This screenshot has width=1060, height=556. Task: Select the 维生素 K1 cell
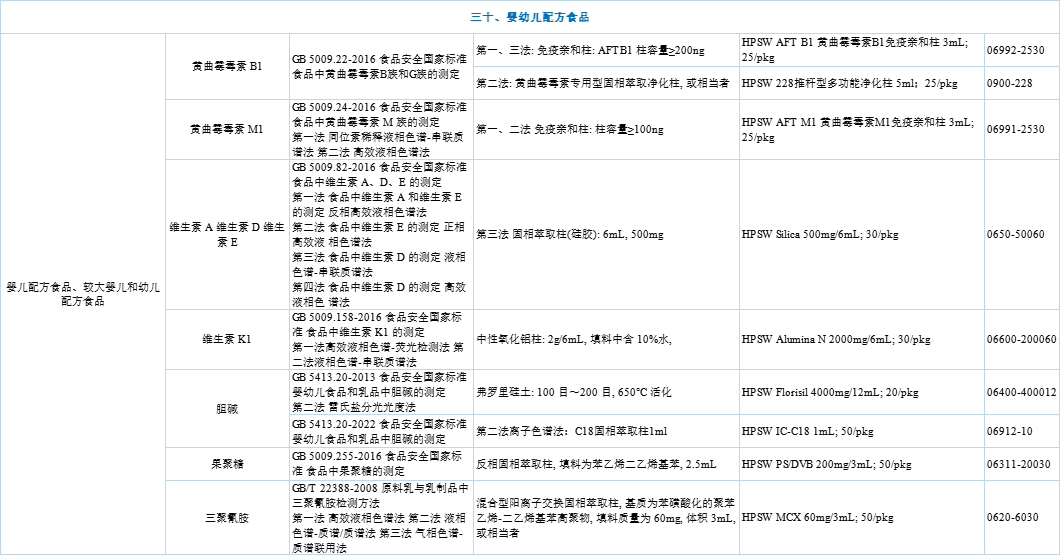click(x=227, y=340)
